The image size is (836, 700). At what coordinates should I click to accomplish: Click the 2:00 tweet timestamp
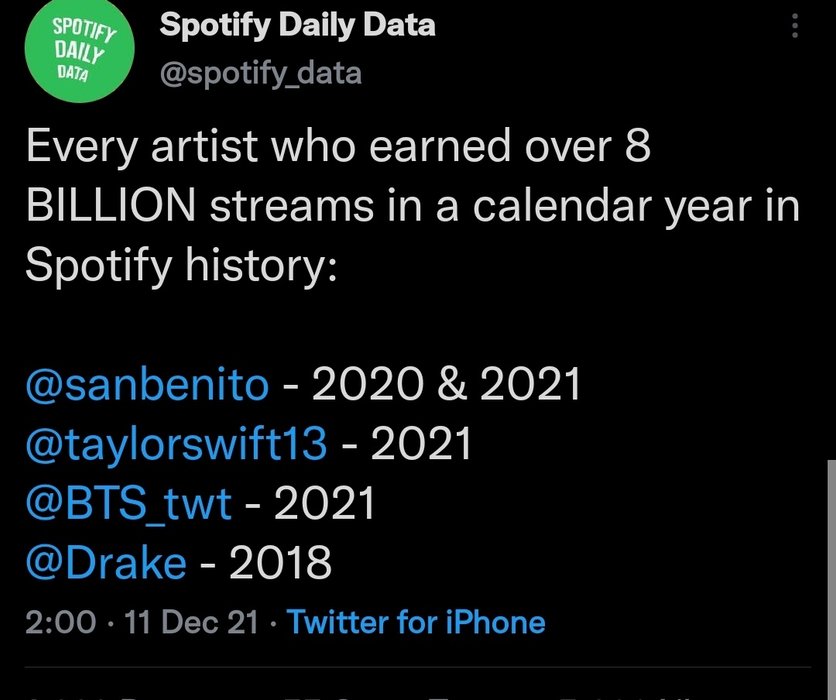pyautogui.click(x=60, y=622)
